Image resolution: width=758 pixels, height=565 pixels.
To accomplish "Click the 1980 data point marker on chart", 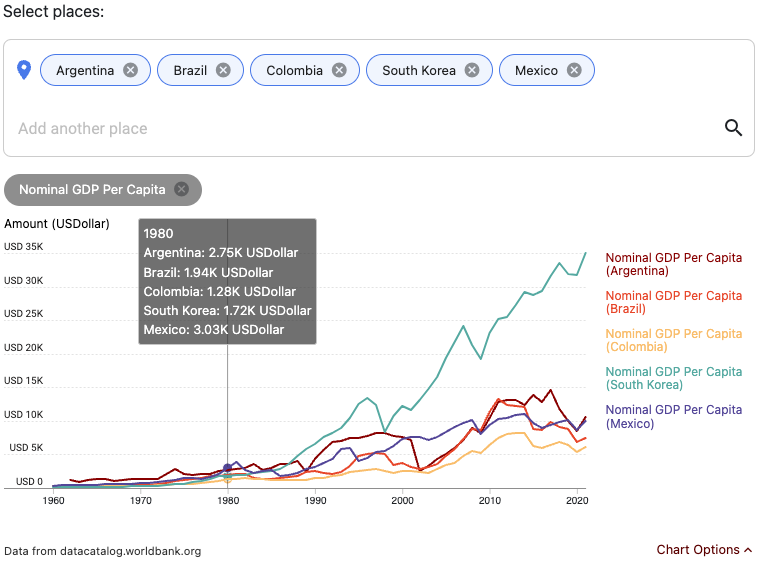I will (x=228, y=467).
